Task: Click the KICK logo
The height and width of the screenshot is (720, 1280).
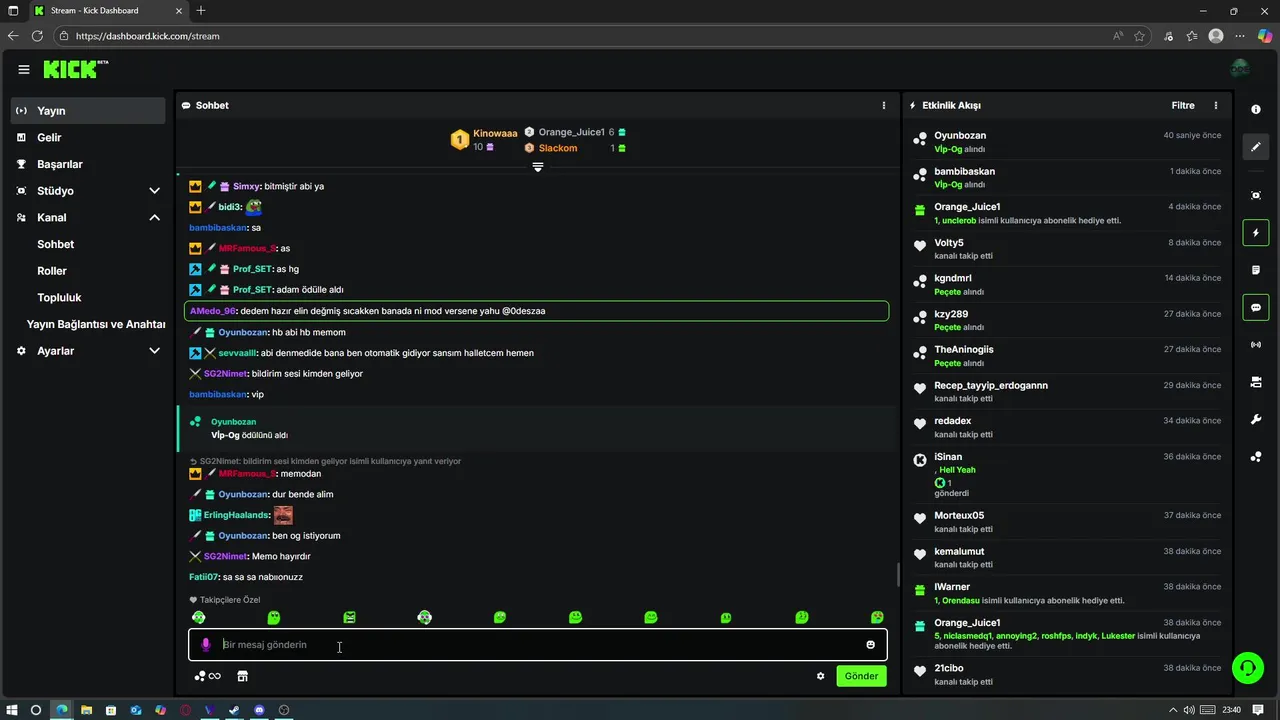Action: [x=75, y=69]
